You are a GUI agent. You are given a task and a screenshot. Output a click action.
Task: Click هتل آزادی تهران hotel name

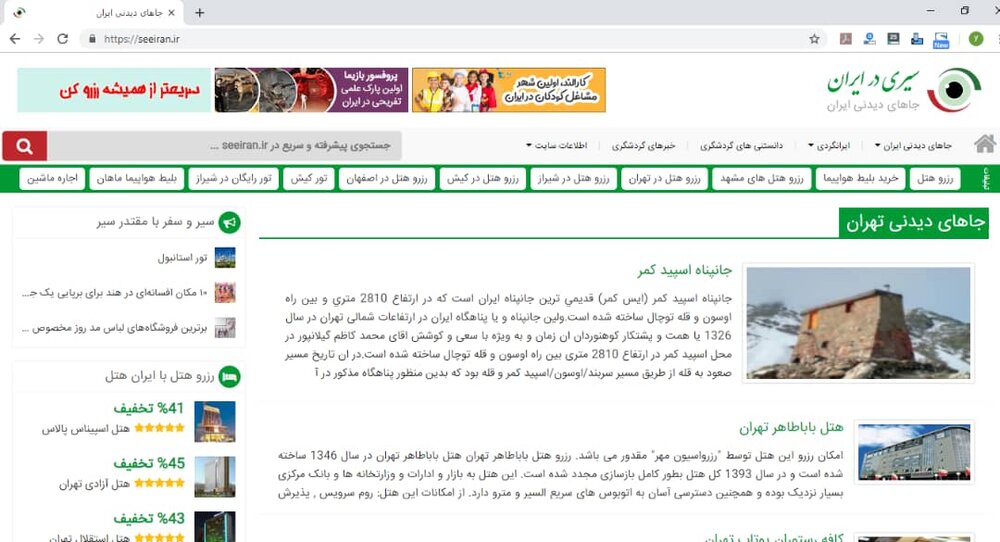click(x=94, y=484)
